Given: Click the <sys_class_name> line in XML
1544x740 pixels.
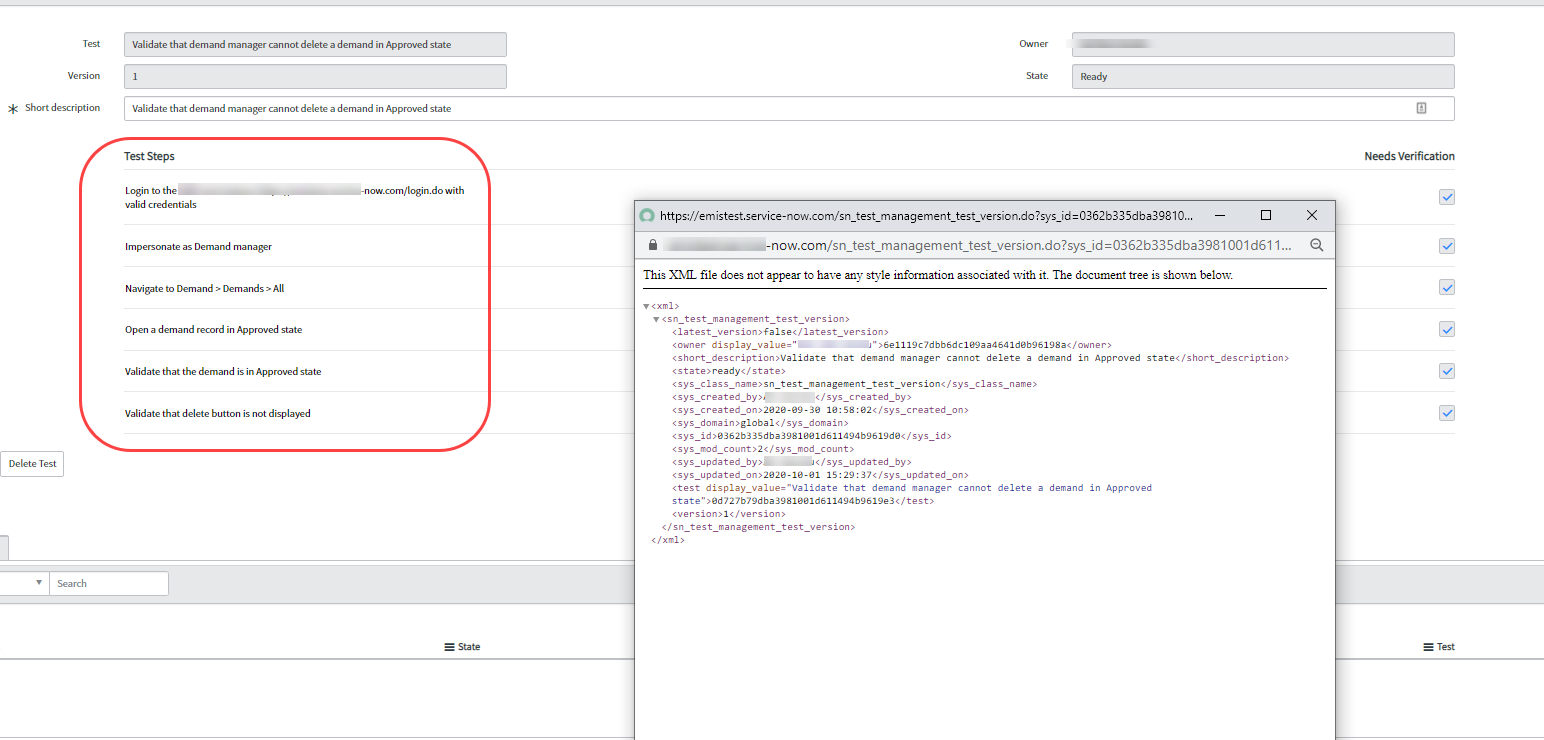Looking at the screenshot, I should 854,384.
